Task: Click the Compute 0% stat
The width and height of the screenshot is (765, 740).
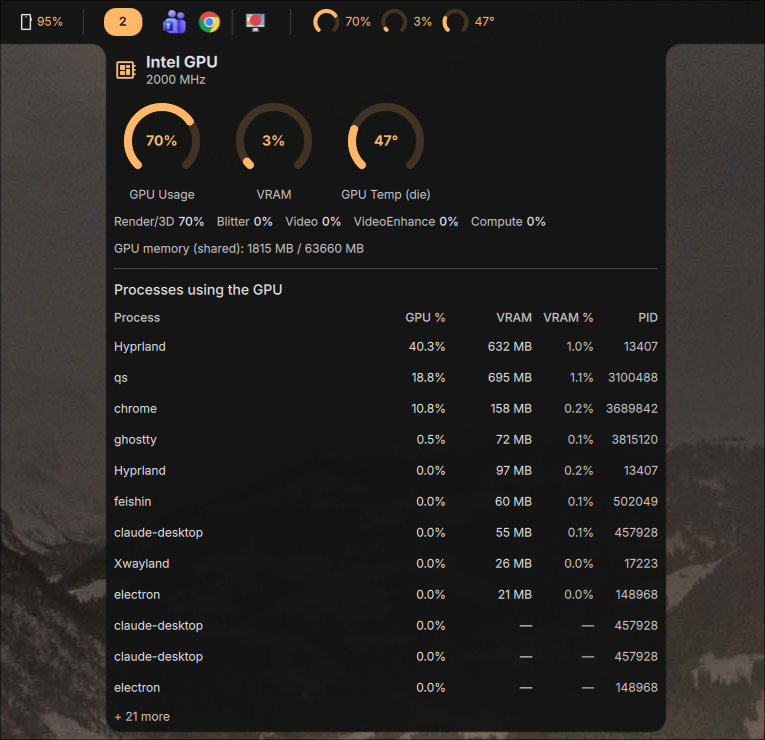Action: coord(508,222)
